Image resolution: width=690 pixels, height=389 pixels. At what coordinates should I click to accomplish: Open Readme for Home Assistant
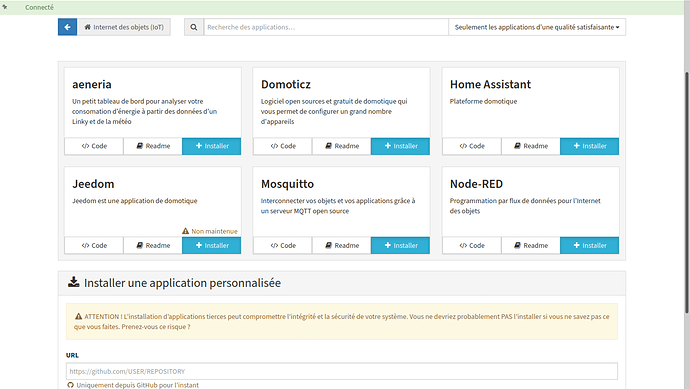coord(531,146)
